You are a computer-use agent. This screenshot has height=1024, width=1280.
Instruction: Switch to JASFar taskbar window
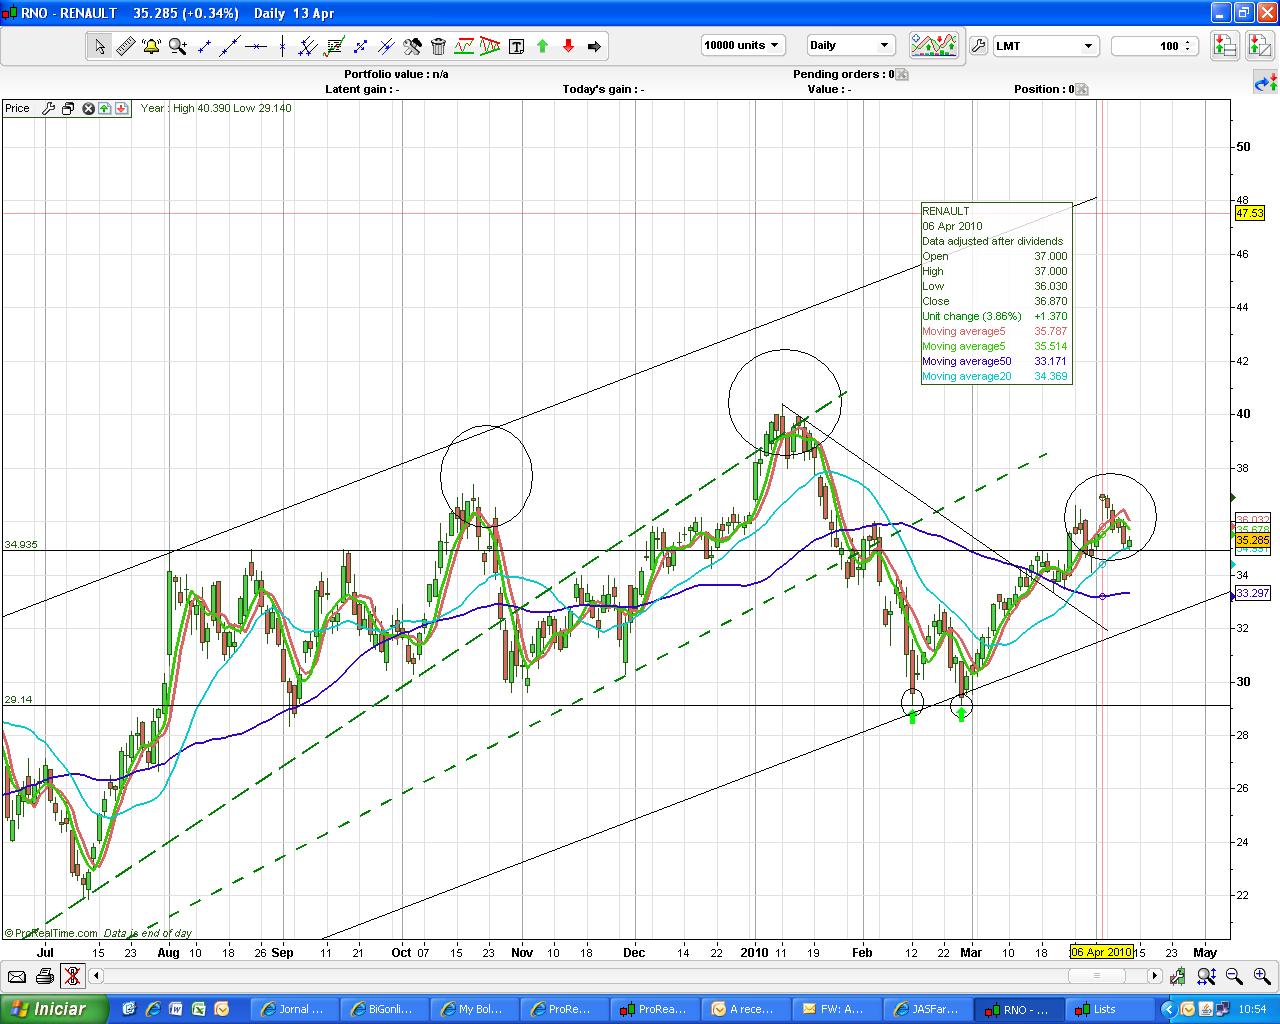[926, 1009]
